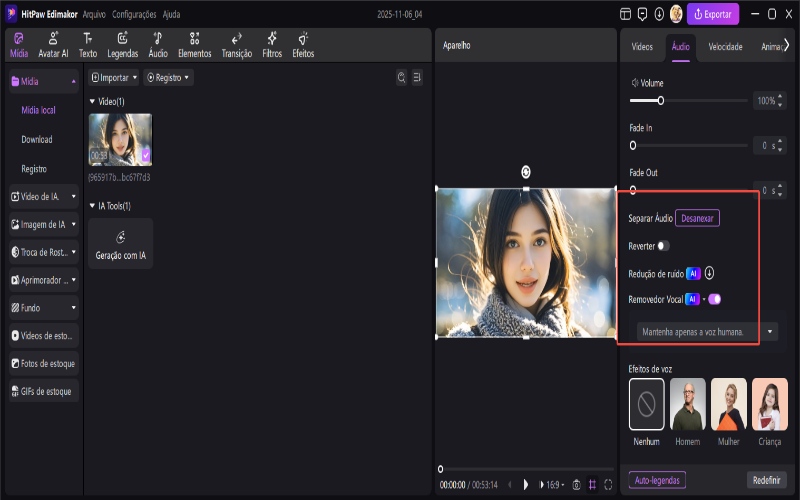This screenshot has height=500, width=800.
Task: Open the 16:9 aspect ratio dropdown
Action: (552, 485)
